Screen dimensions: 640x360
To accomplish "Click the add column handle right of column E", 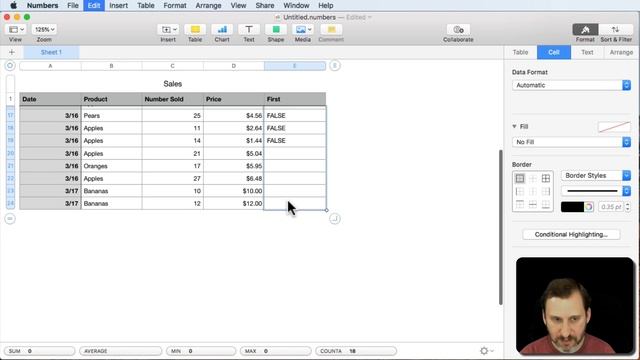I will (x=335, y=65).
